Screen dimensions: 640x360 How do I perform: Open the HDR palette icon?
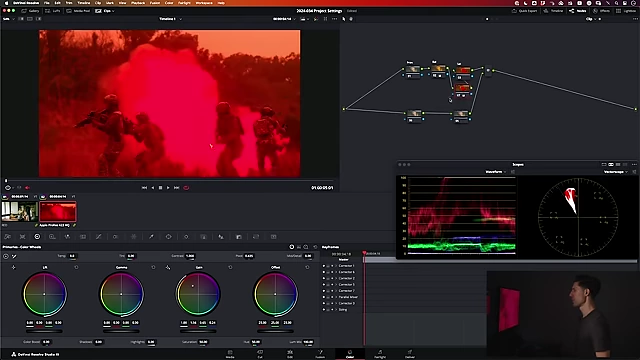[x=52, y=237]
